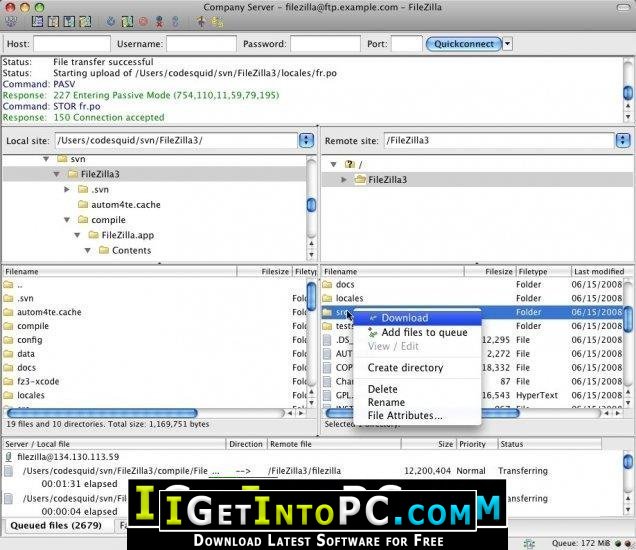Image resolution: width=636 pixels, height=550 pixels.
Task: Click the message log vertical scrollbar thumb
Action: (628, 92)
